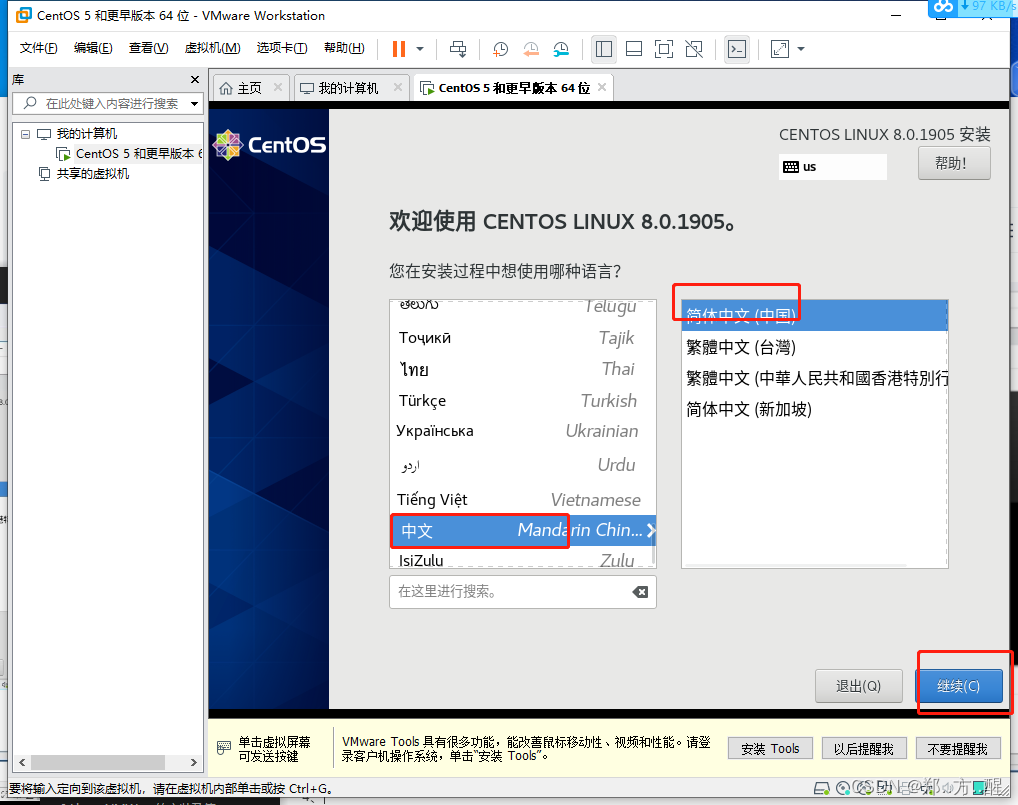Click library panel scroll right arrow
This screenshot has height=805, width=1018.
coord(193,762)
